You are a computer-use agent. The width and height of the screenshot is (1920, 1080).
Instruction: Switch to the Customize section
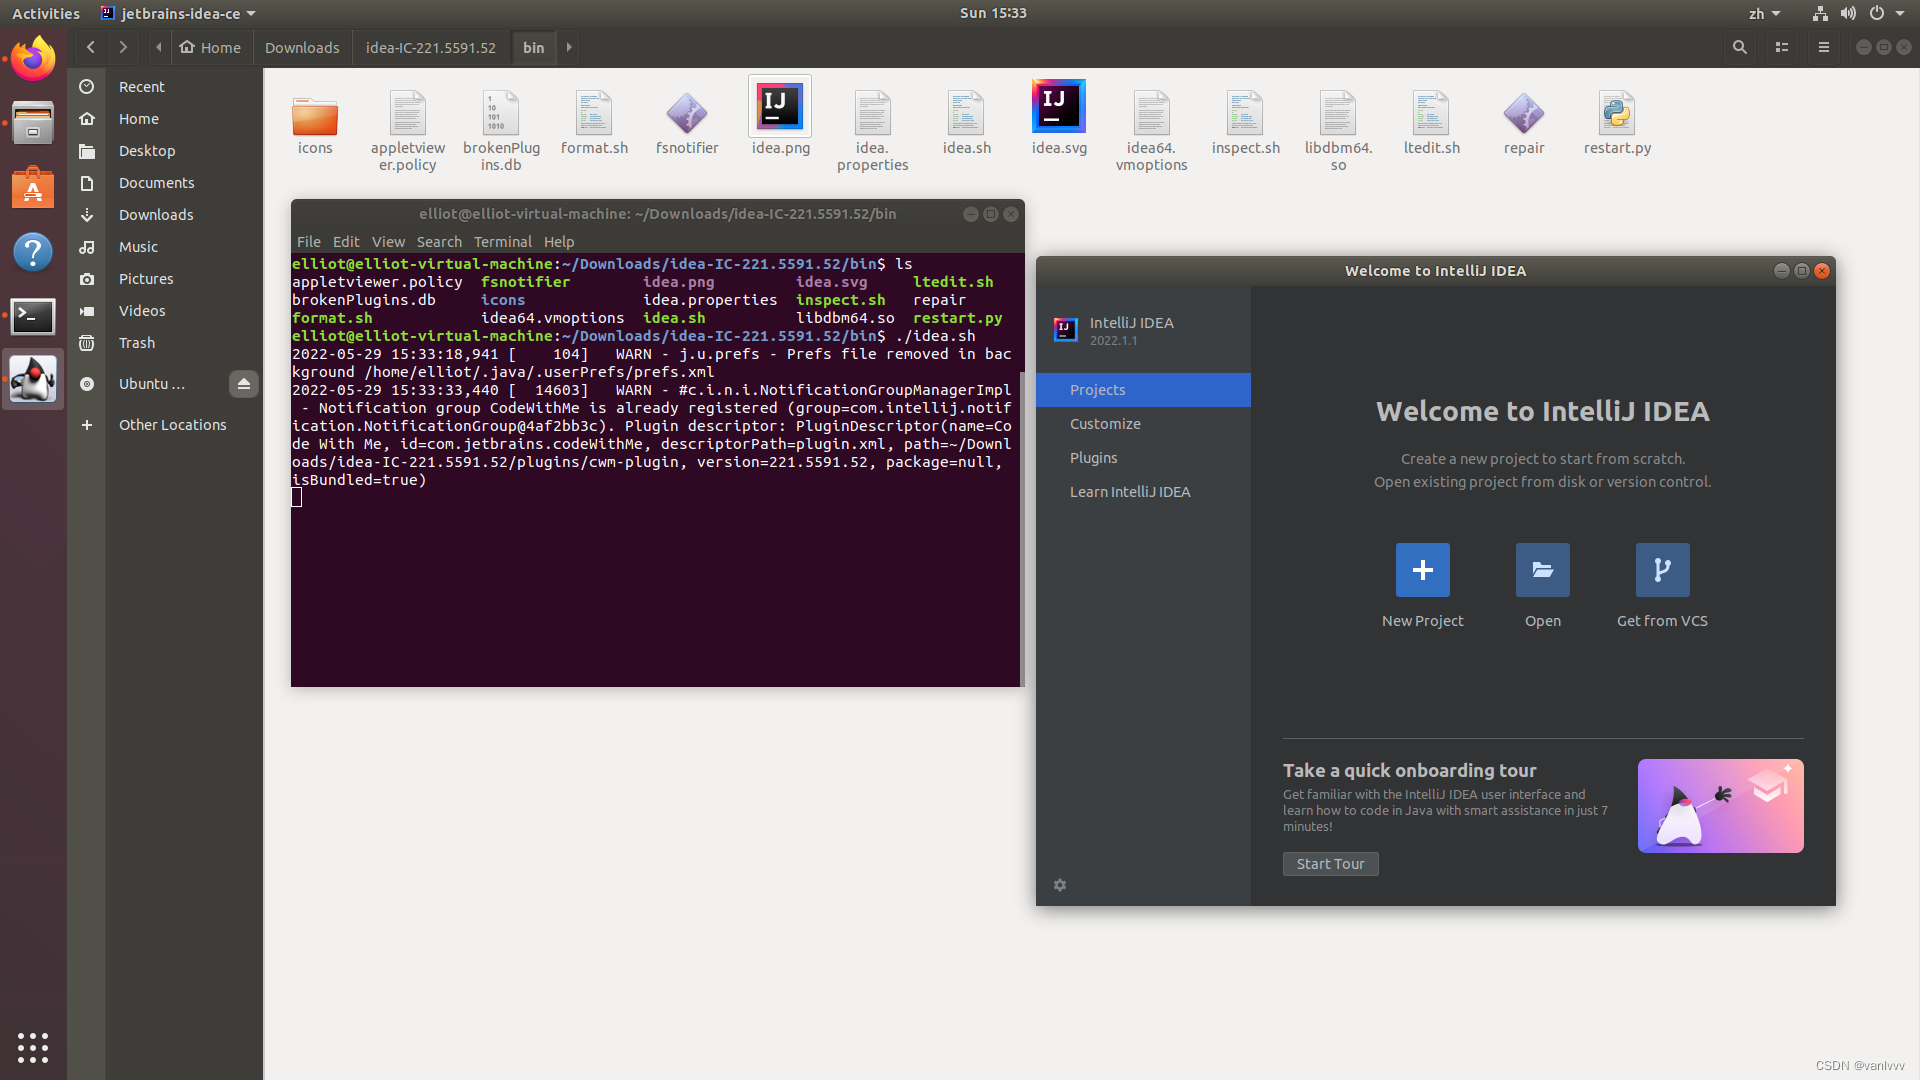click(1105, 423)
